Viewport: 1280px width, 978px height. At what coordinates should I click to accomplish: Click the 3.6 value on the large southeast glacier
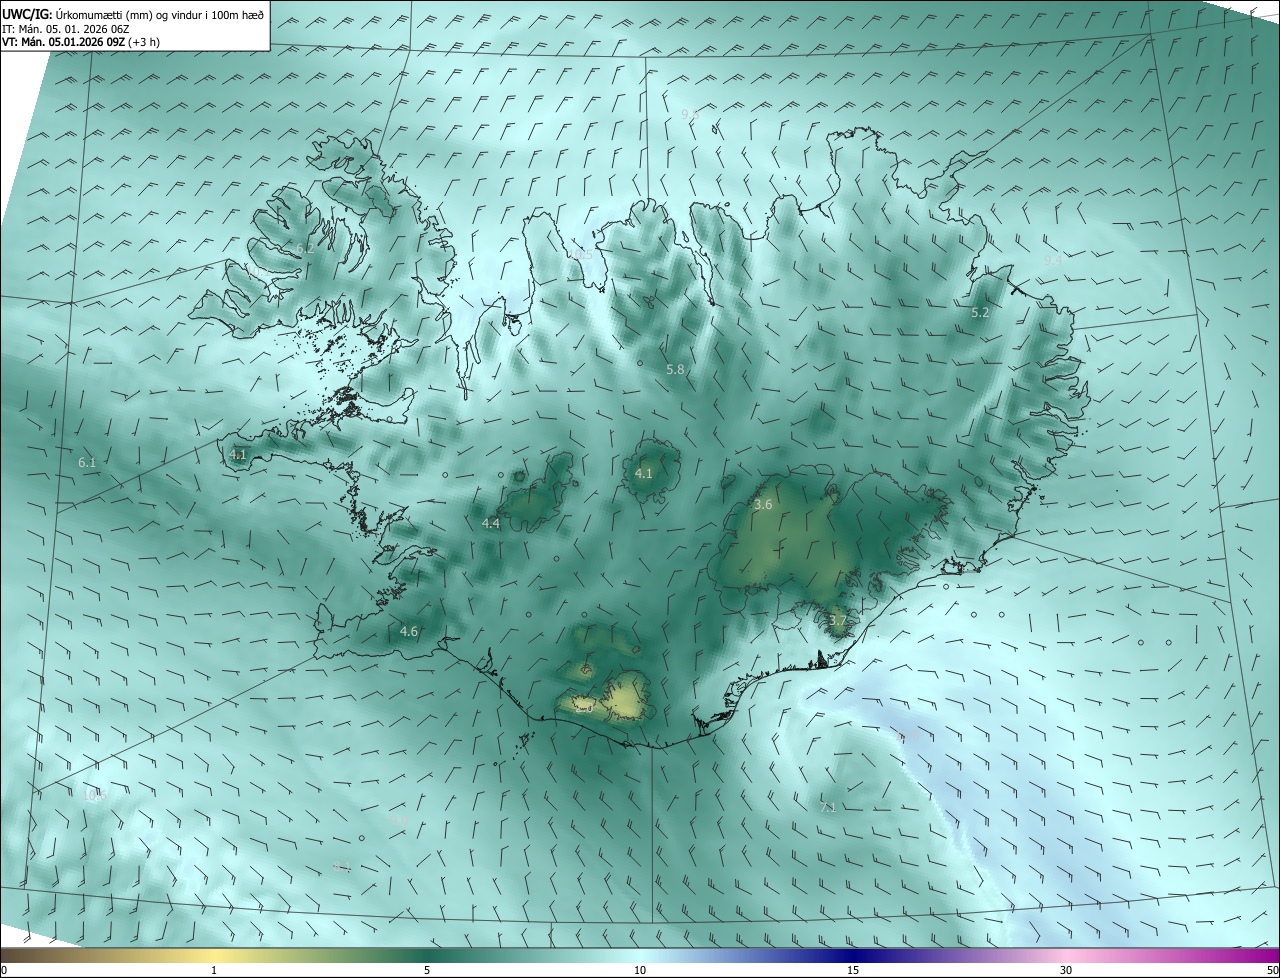(x=763, y=505)
